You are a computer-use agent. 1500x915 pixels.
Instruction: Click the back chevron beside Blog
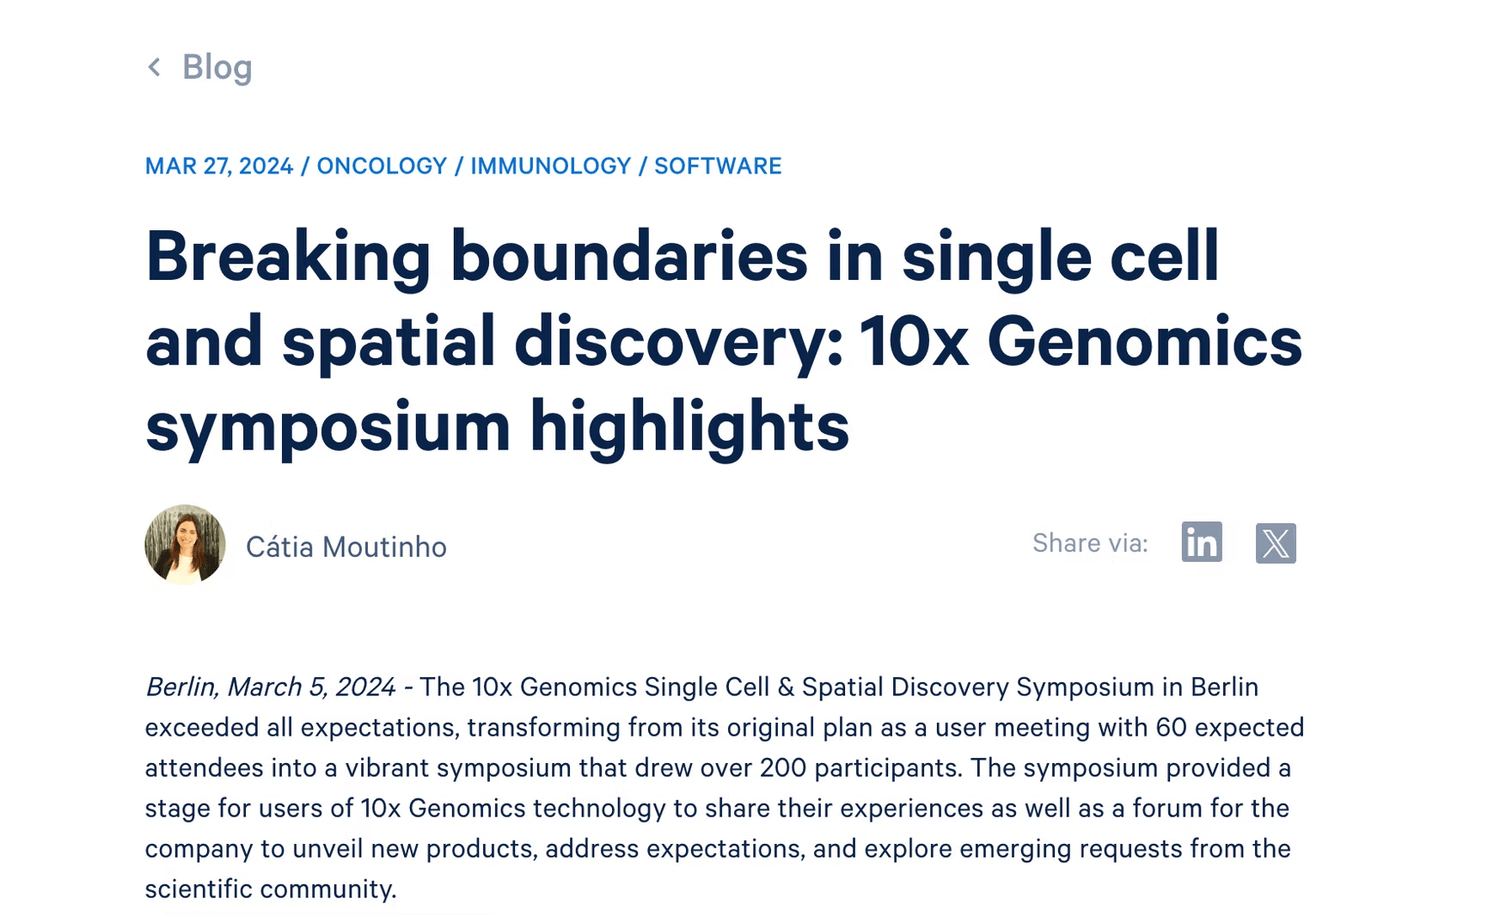154,67
